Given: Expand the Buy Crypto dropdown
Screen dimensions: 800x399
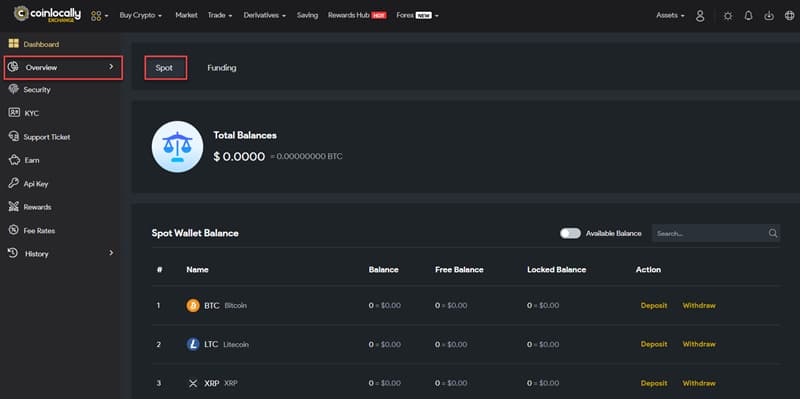Looking at the screenshot, I should 141,15.
